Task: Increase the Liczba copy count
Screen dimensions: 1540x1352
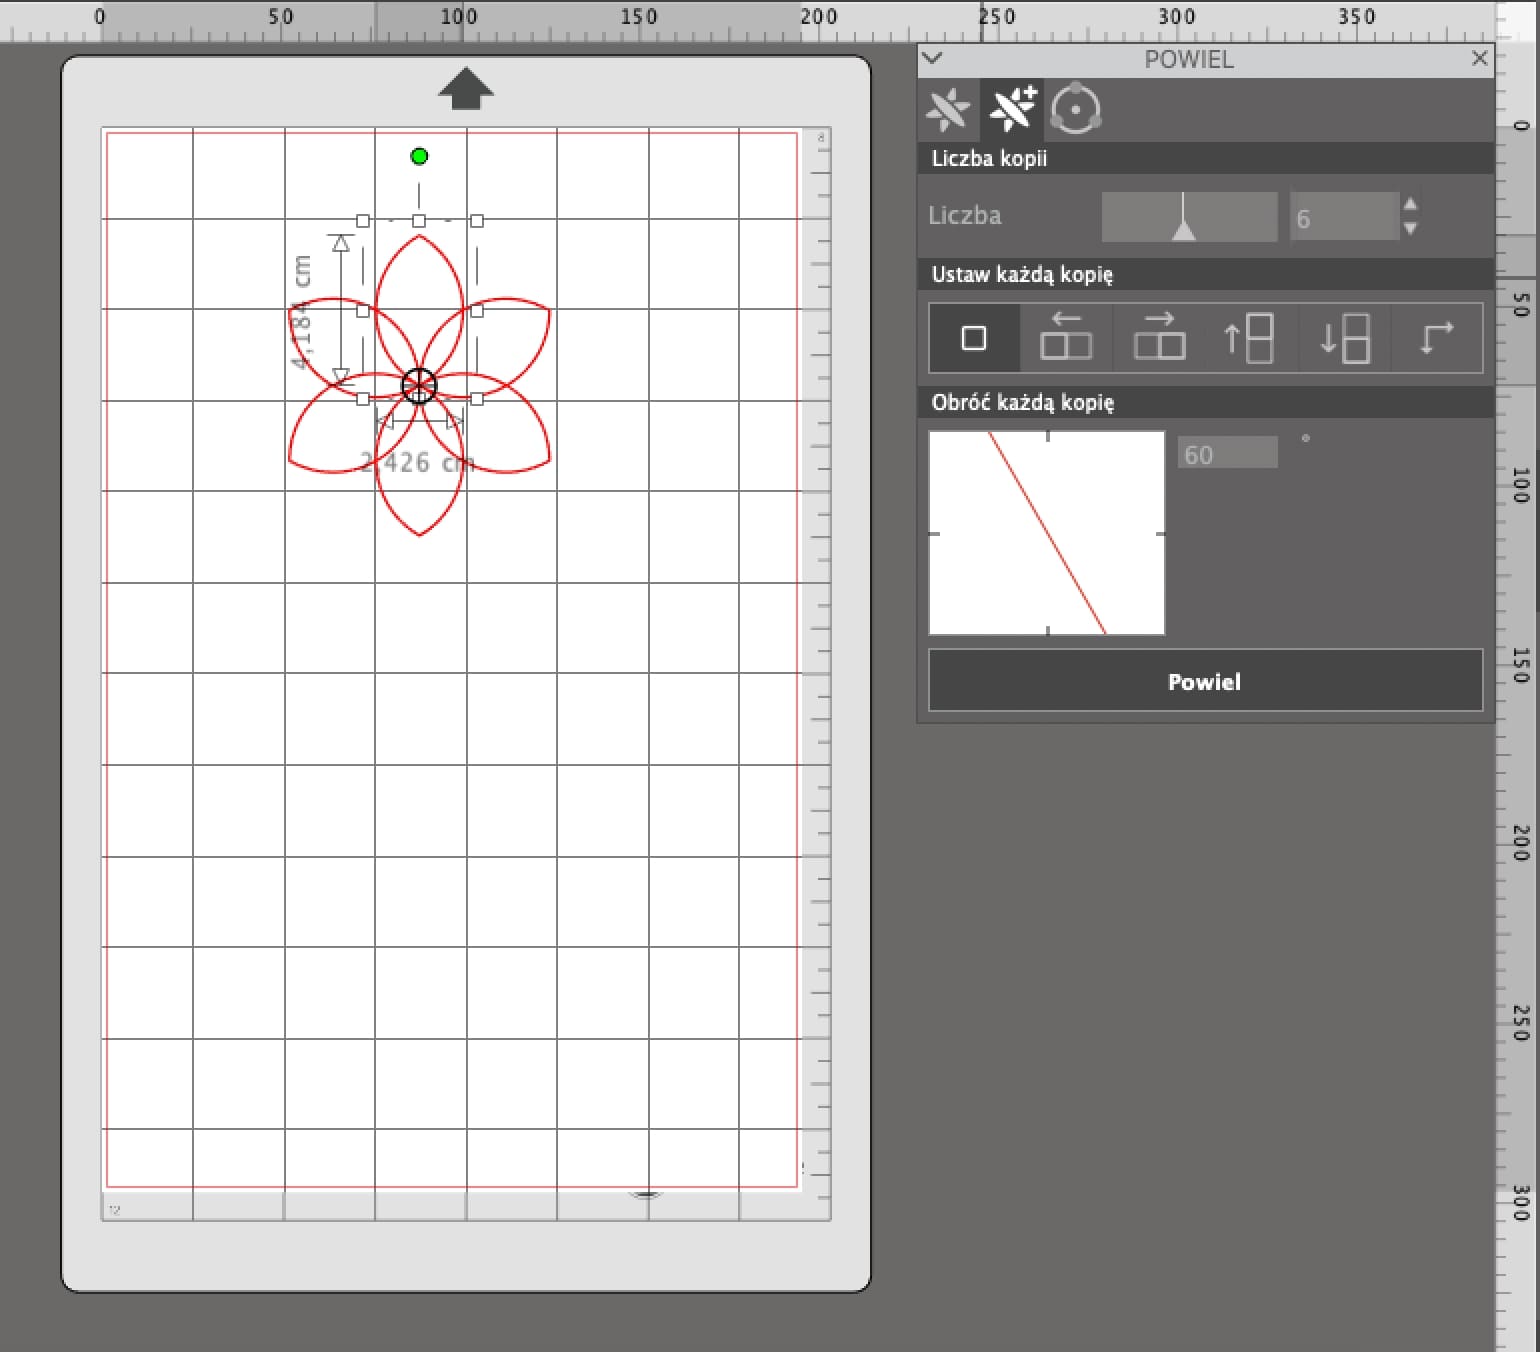Action: tap(1410, 205)
